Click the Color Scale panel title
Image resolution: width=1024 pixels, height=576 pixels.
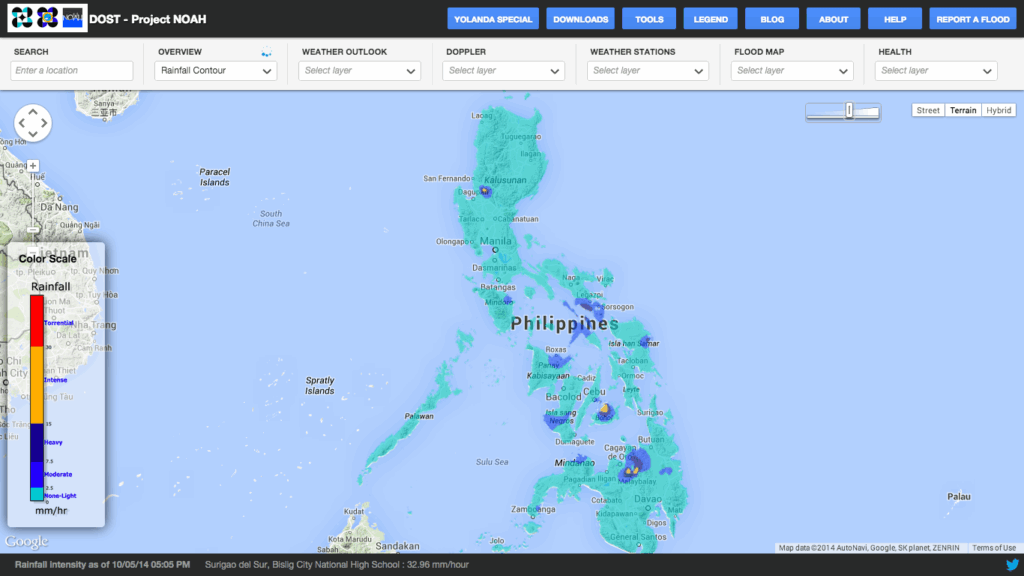[48, 259]
